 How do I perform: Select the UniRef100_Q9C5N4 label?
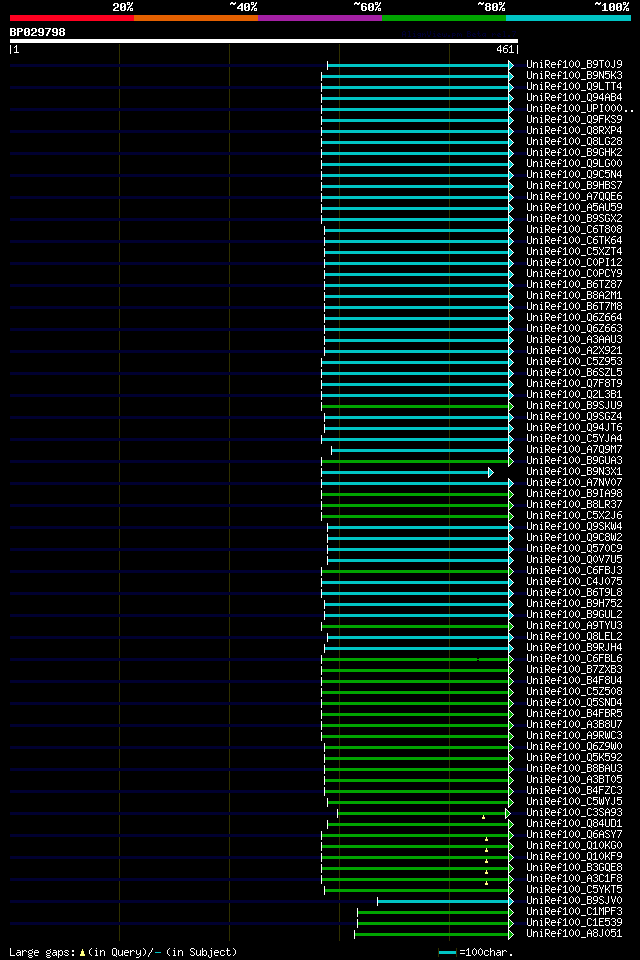pyautogui.click(x=574, y=174)
